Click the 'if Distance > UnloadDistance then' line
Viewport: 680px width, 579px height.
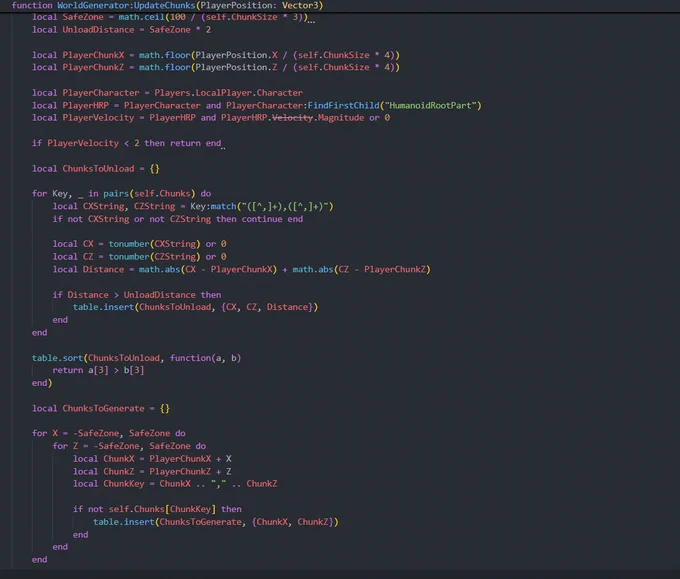137,295
